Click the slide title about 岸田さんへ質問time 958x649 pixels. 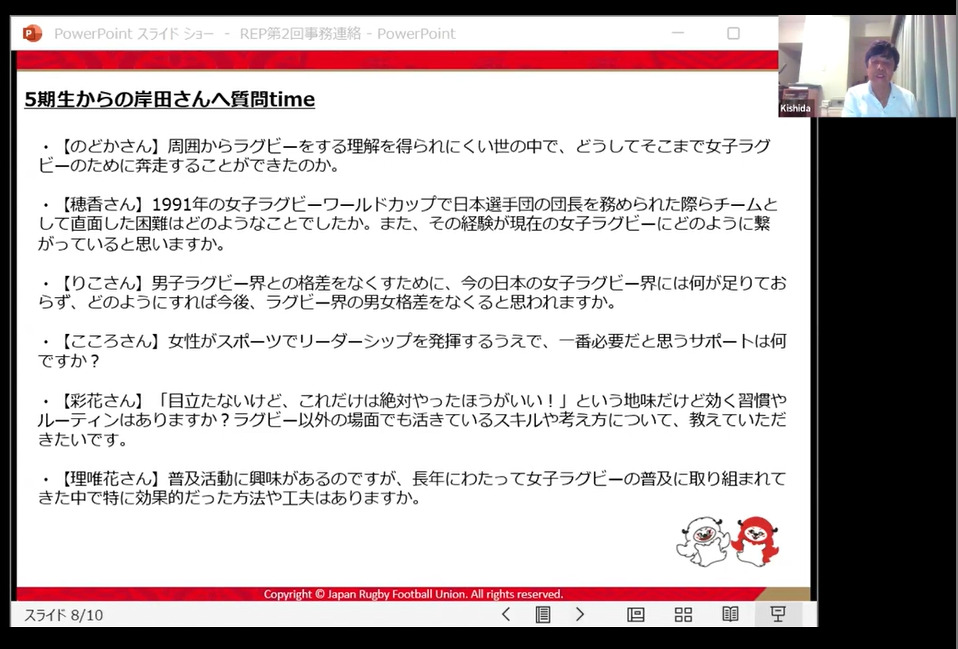click(170, 99)
